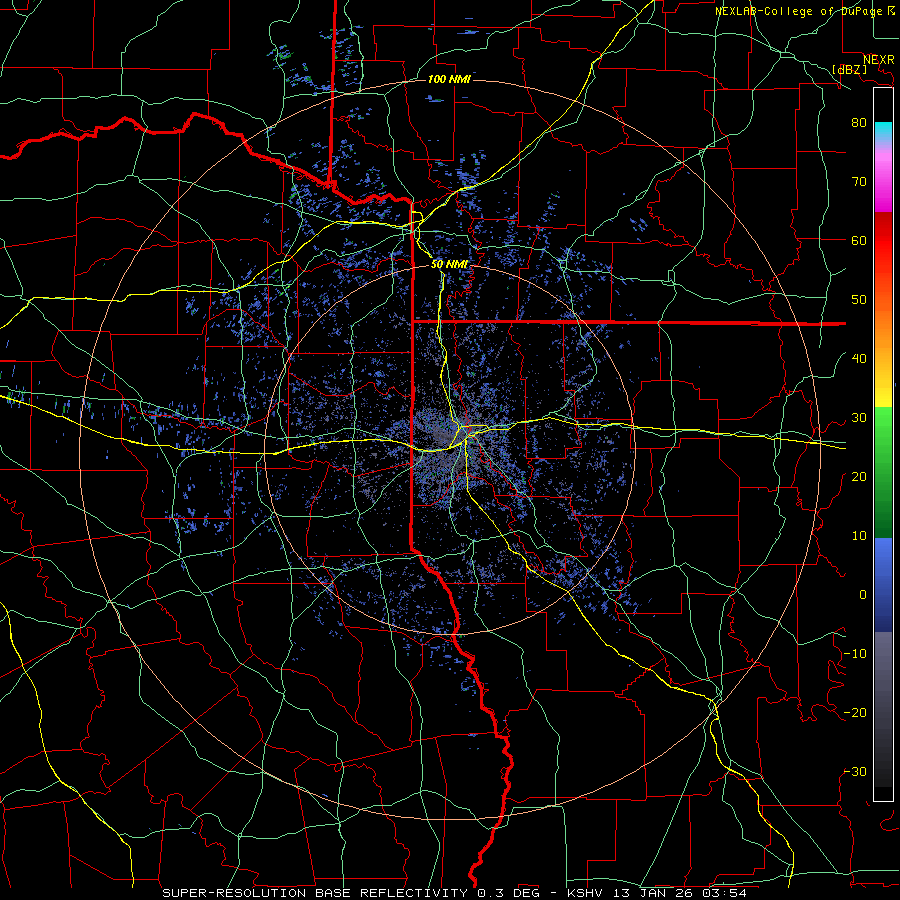
Task: Click the 60 value on the dBZ scale
Action: pyautogui.click(x=859, y=240)
